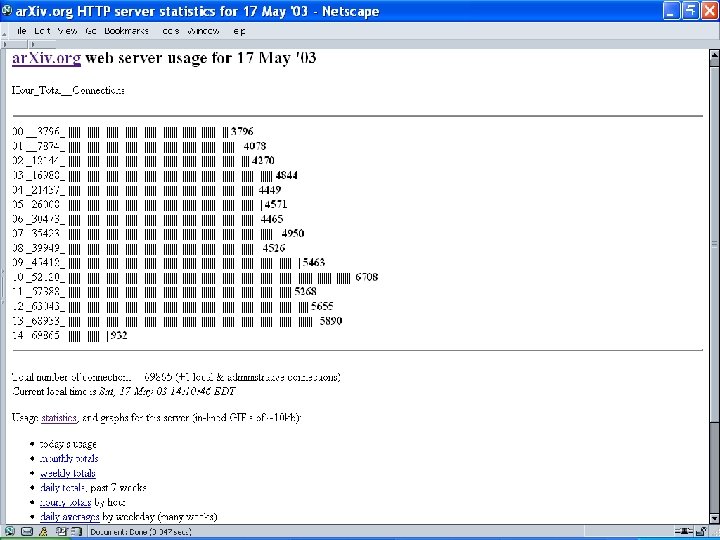The width and height of the screenshot is (720, 540).
Task: Expand the first collapsed toolbar grippy
Action: pyautogui.click(x=15, y=45)
